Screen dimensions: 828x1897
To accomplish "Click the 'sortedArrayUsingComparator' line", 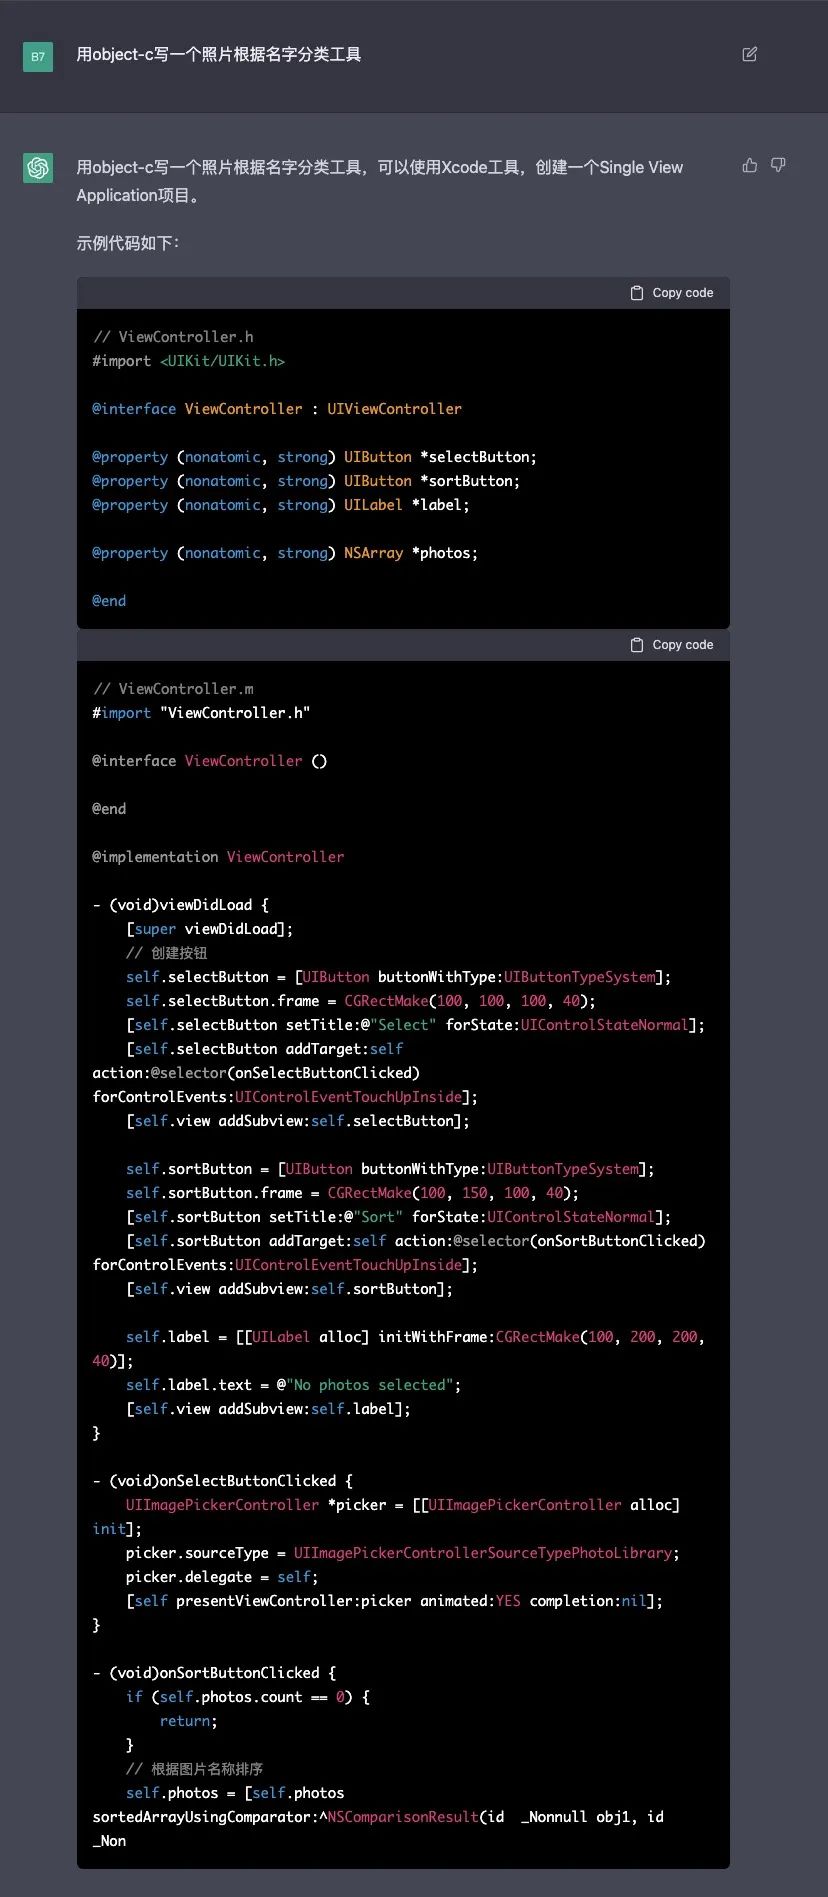I will click(x=378, y=1817).
